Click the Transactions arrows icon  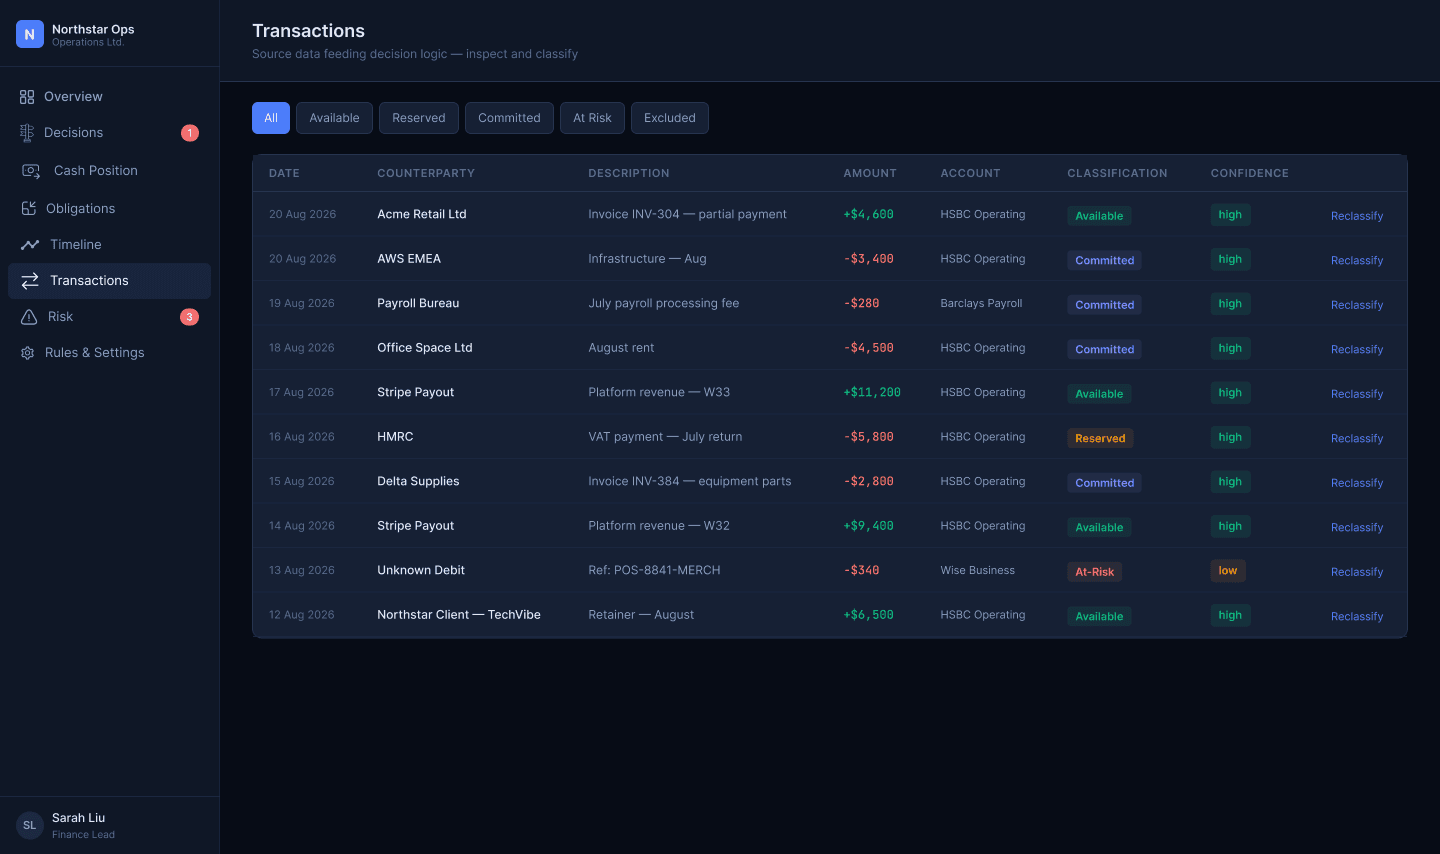tap(30, 281)
